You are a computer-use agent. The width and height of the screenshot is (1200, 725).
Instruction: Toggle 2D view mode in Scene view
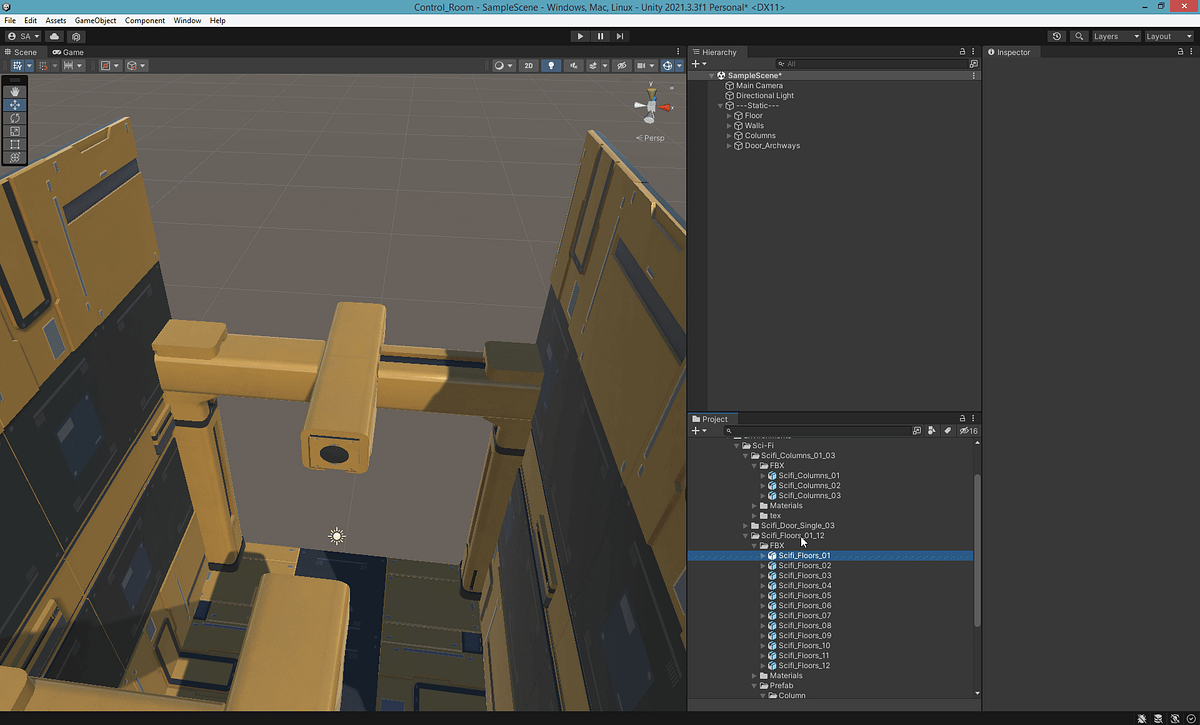(528, 65)
